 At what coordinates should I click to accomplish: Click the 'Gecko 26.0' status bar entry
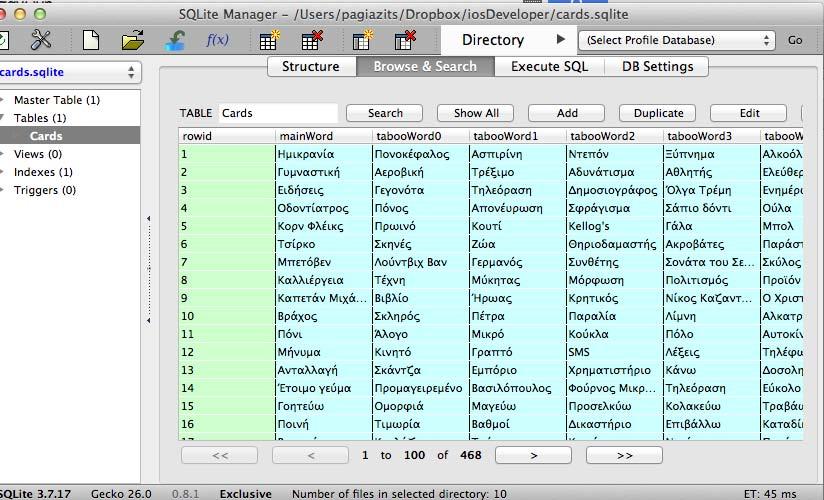tap(121, 494)
